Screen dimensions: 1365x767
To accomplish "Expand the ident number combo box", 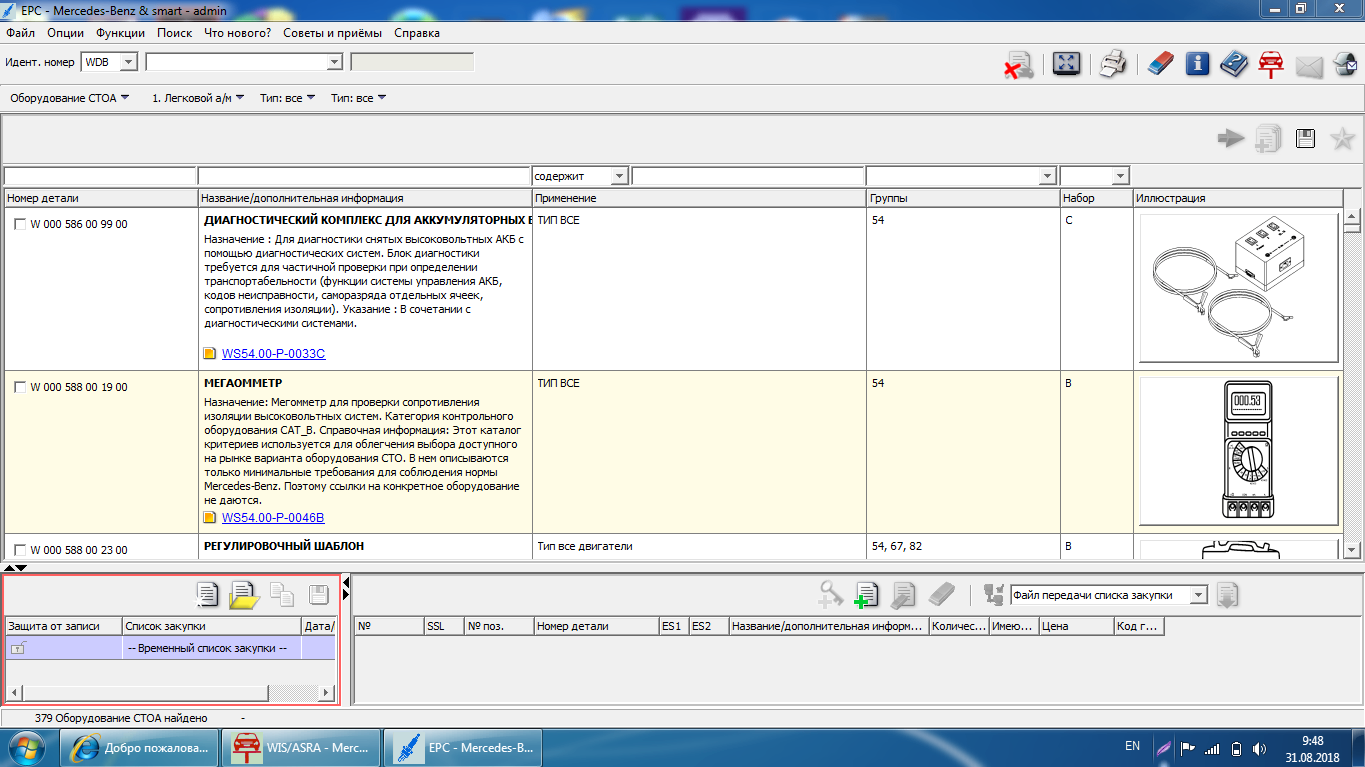I will (334, 62).
